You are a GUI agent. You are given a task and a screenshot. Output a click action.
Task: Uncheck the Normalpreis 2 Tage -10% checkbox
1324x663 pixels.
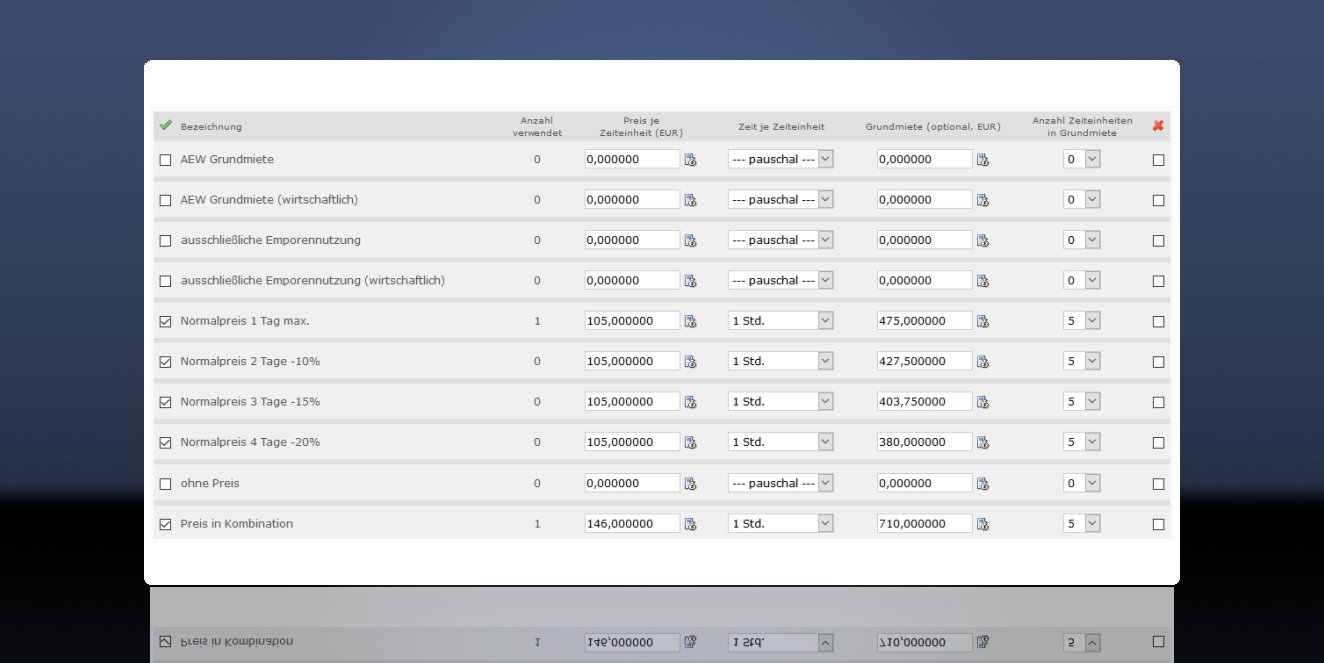pos(166,362)
